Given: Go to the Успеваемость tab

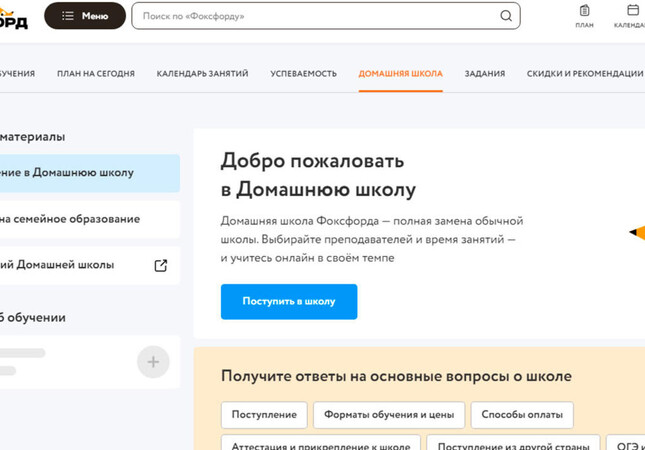Looking at the screenshot, I should click(304, 74).
